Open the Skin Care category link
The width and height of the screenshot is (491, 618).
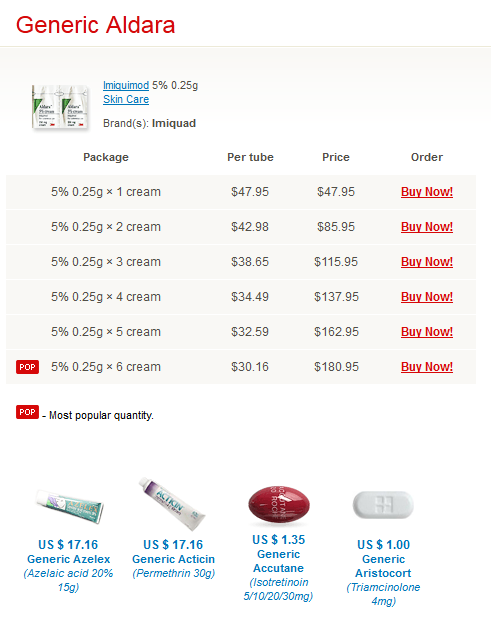coord(126,99)
